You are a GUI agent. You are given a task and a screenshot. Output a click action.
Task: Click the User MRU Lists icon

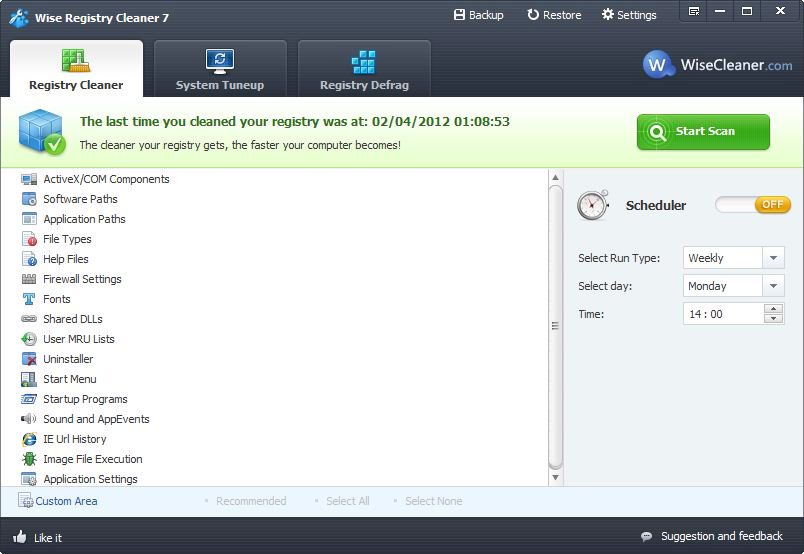[x=29, y=339]
